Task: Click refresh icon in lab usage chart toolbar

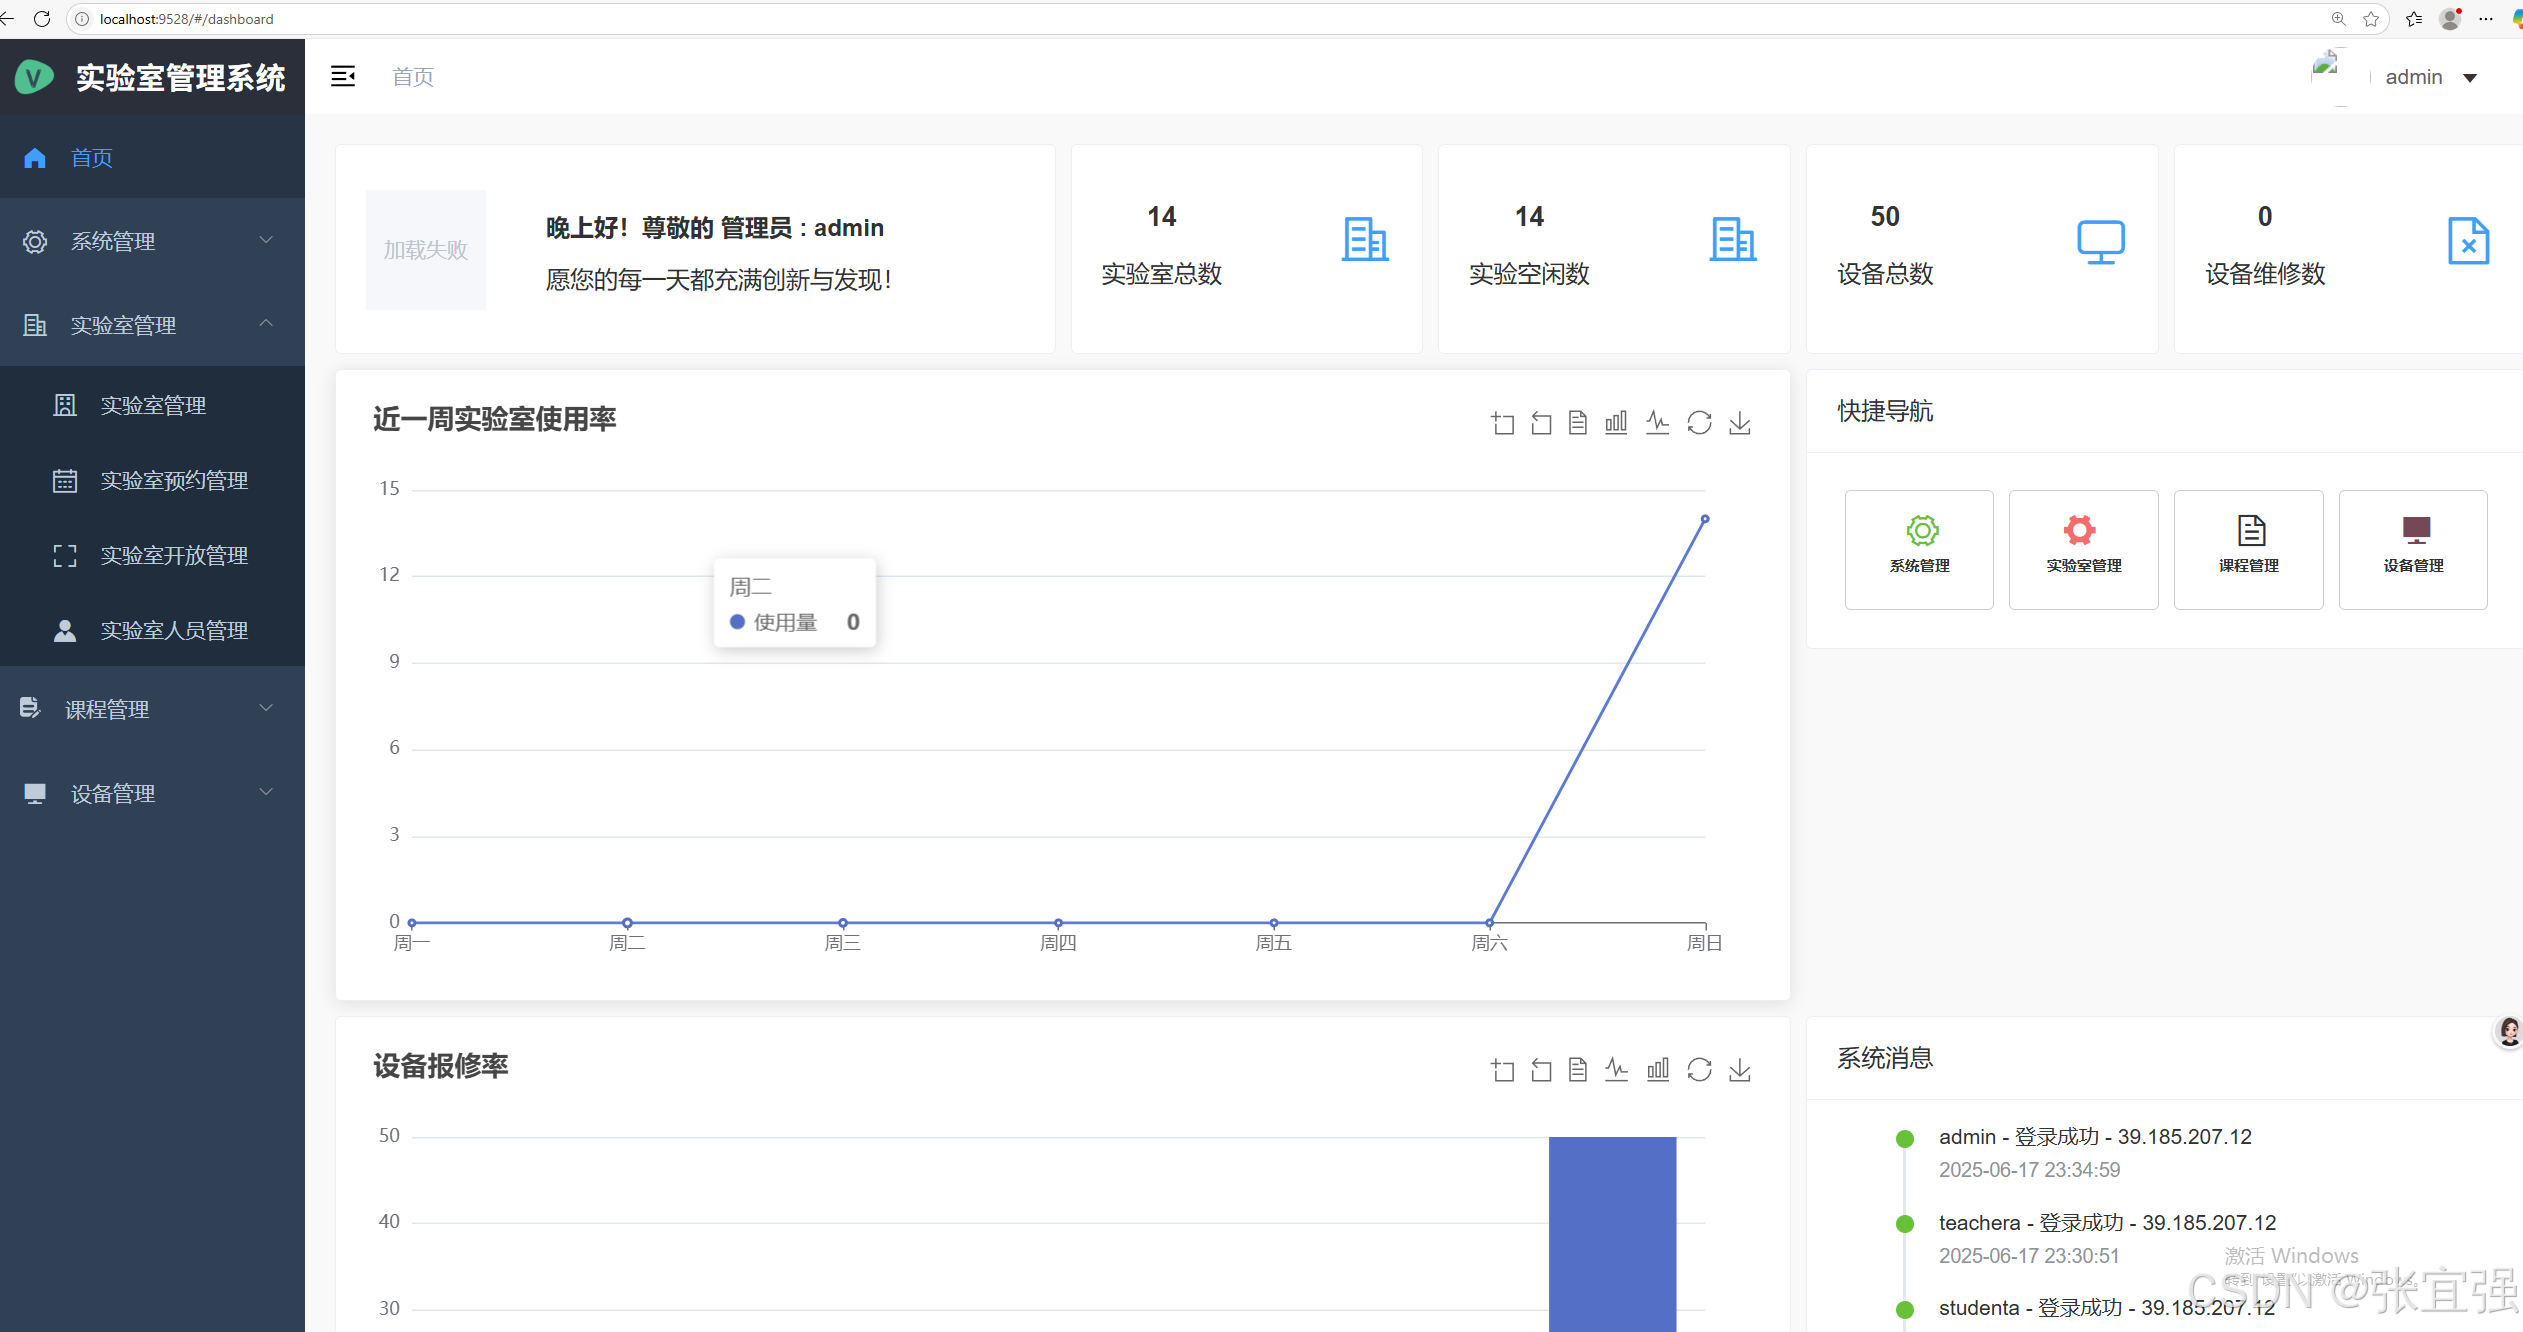Action: (x=1699, y=423)
